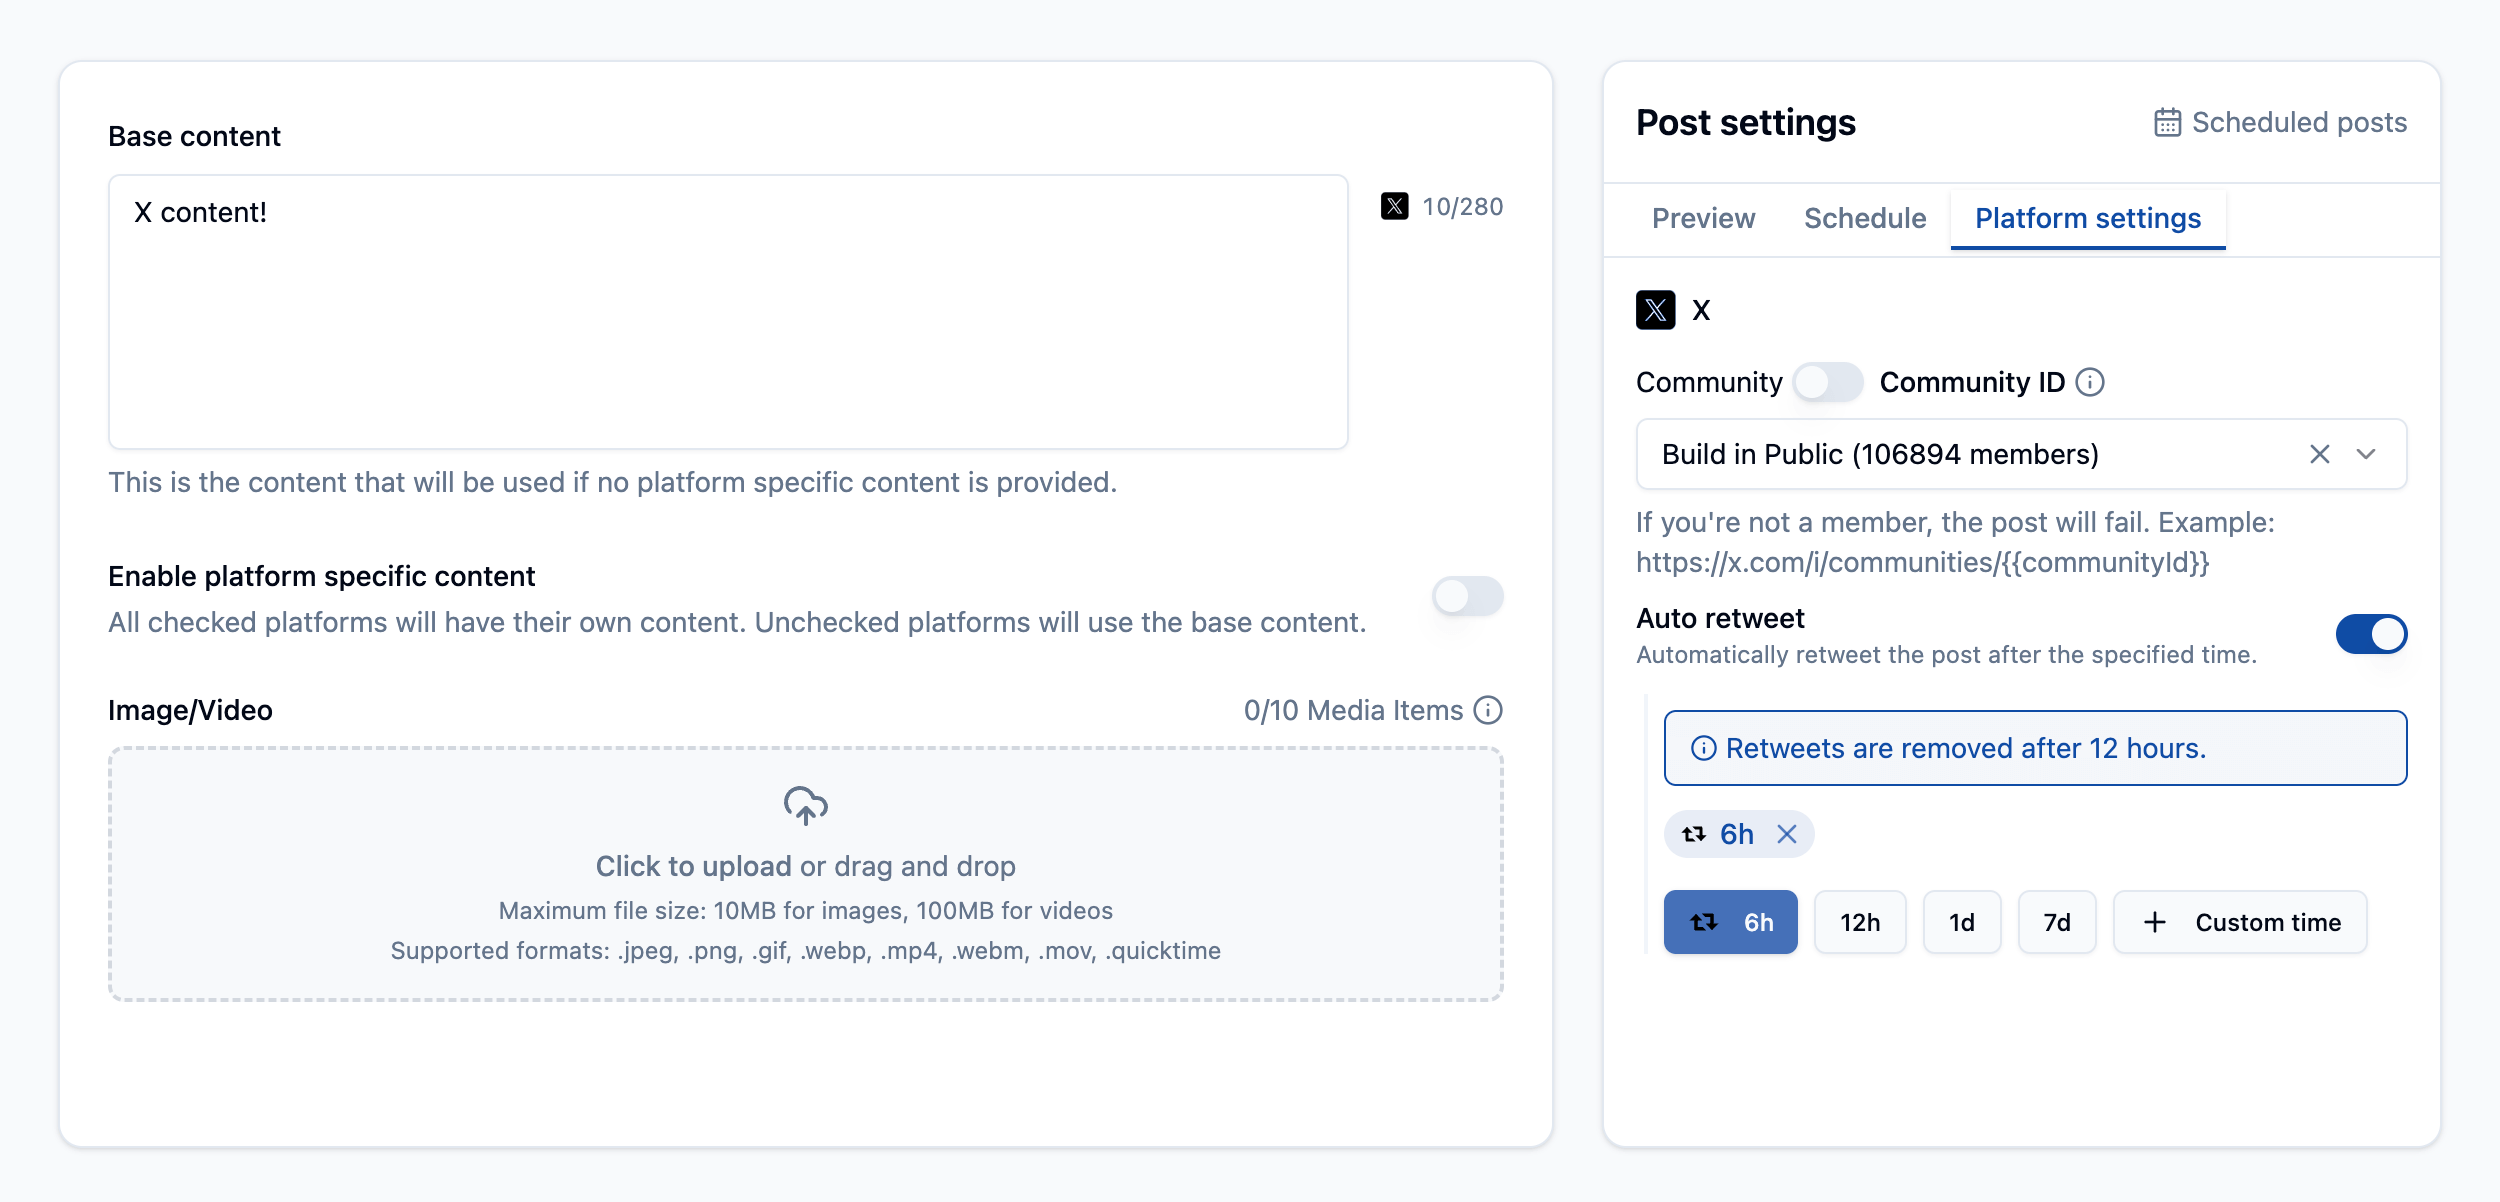Open the Media Items info icon
This screenshot has width=2500, height=1202.
click(1488, 710)
